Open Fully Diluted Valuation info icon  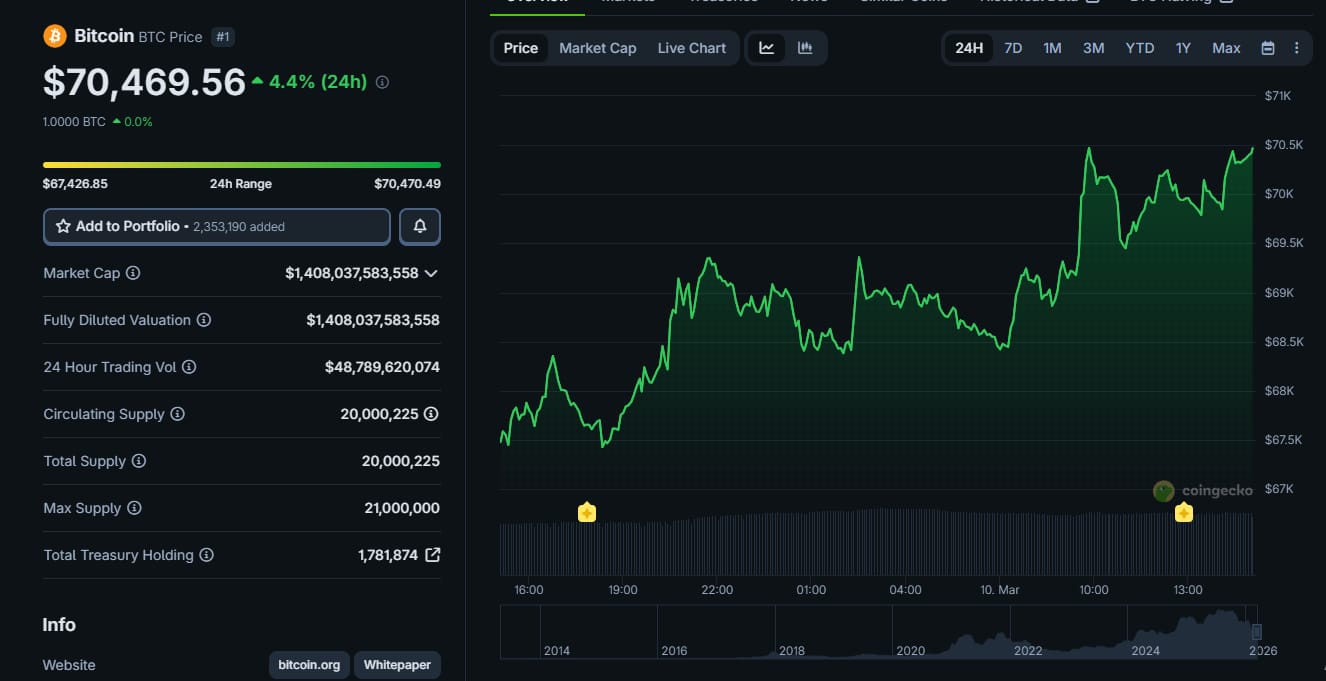point(204,320)
